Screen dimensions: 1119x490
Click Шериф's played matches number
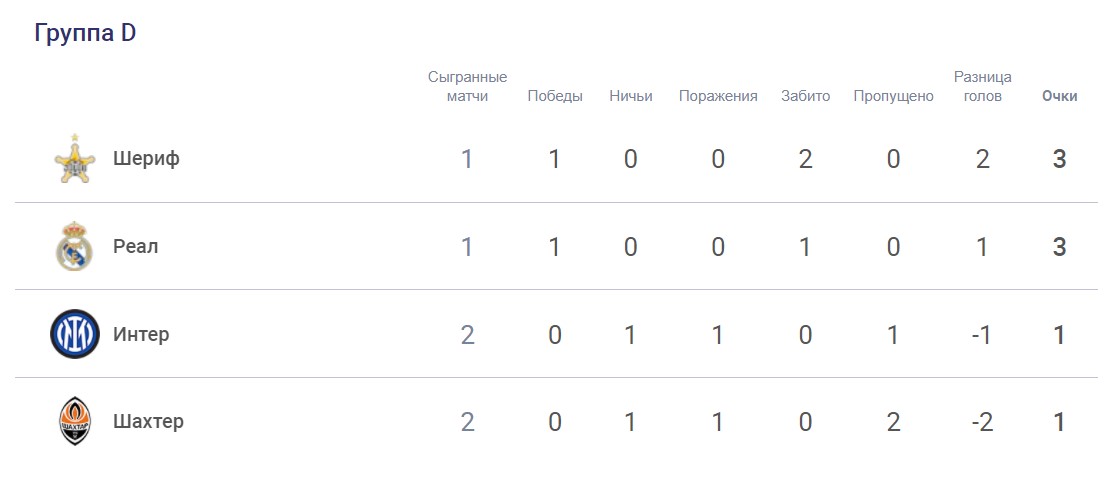click(x=467, y=159)
